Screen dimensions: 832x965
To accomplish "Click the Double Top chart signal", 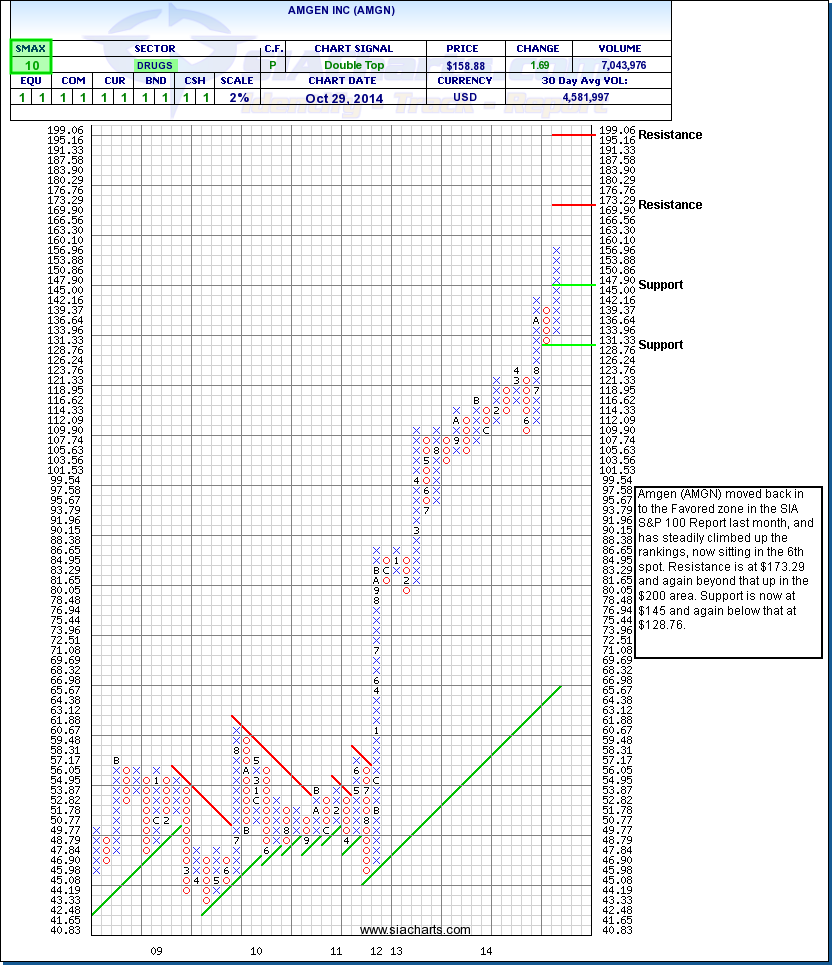I will pos(353,65).
